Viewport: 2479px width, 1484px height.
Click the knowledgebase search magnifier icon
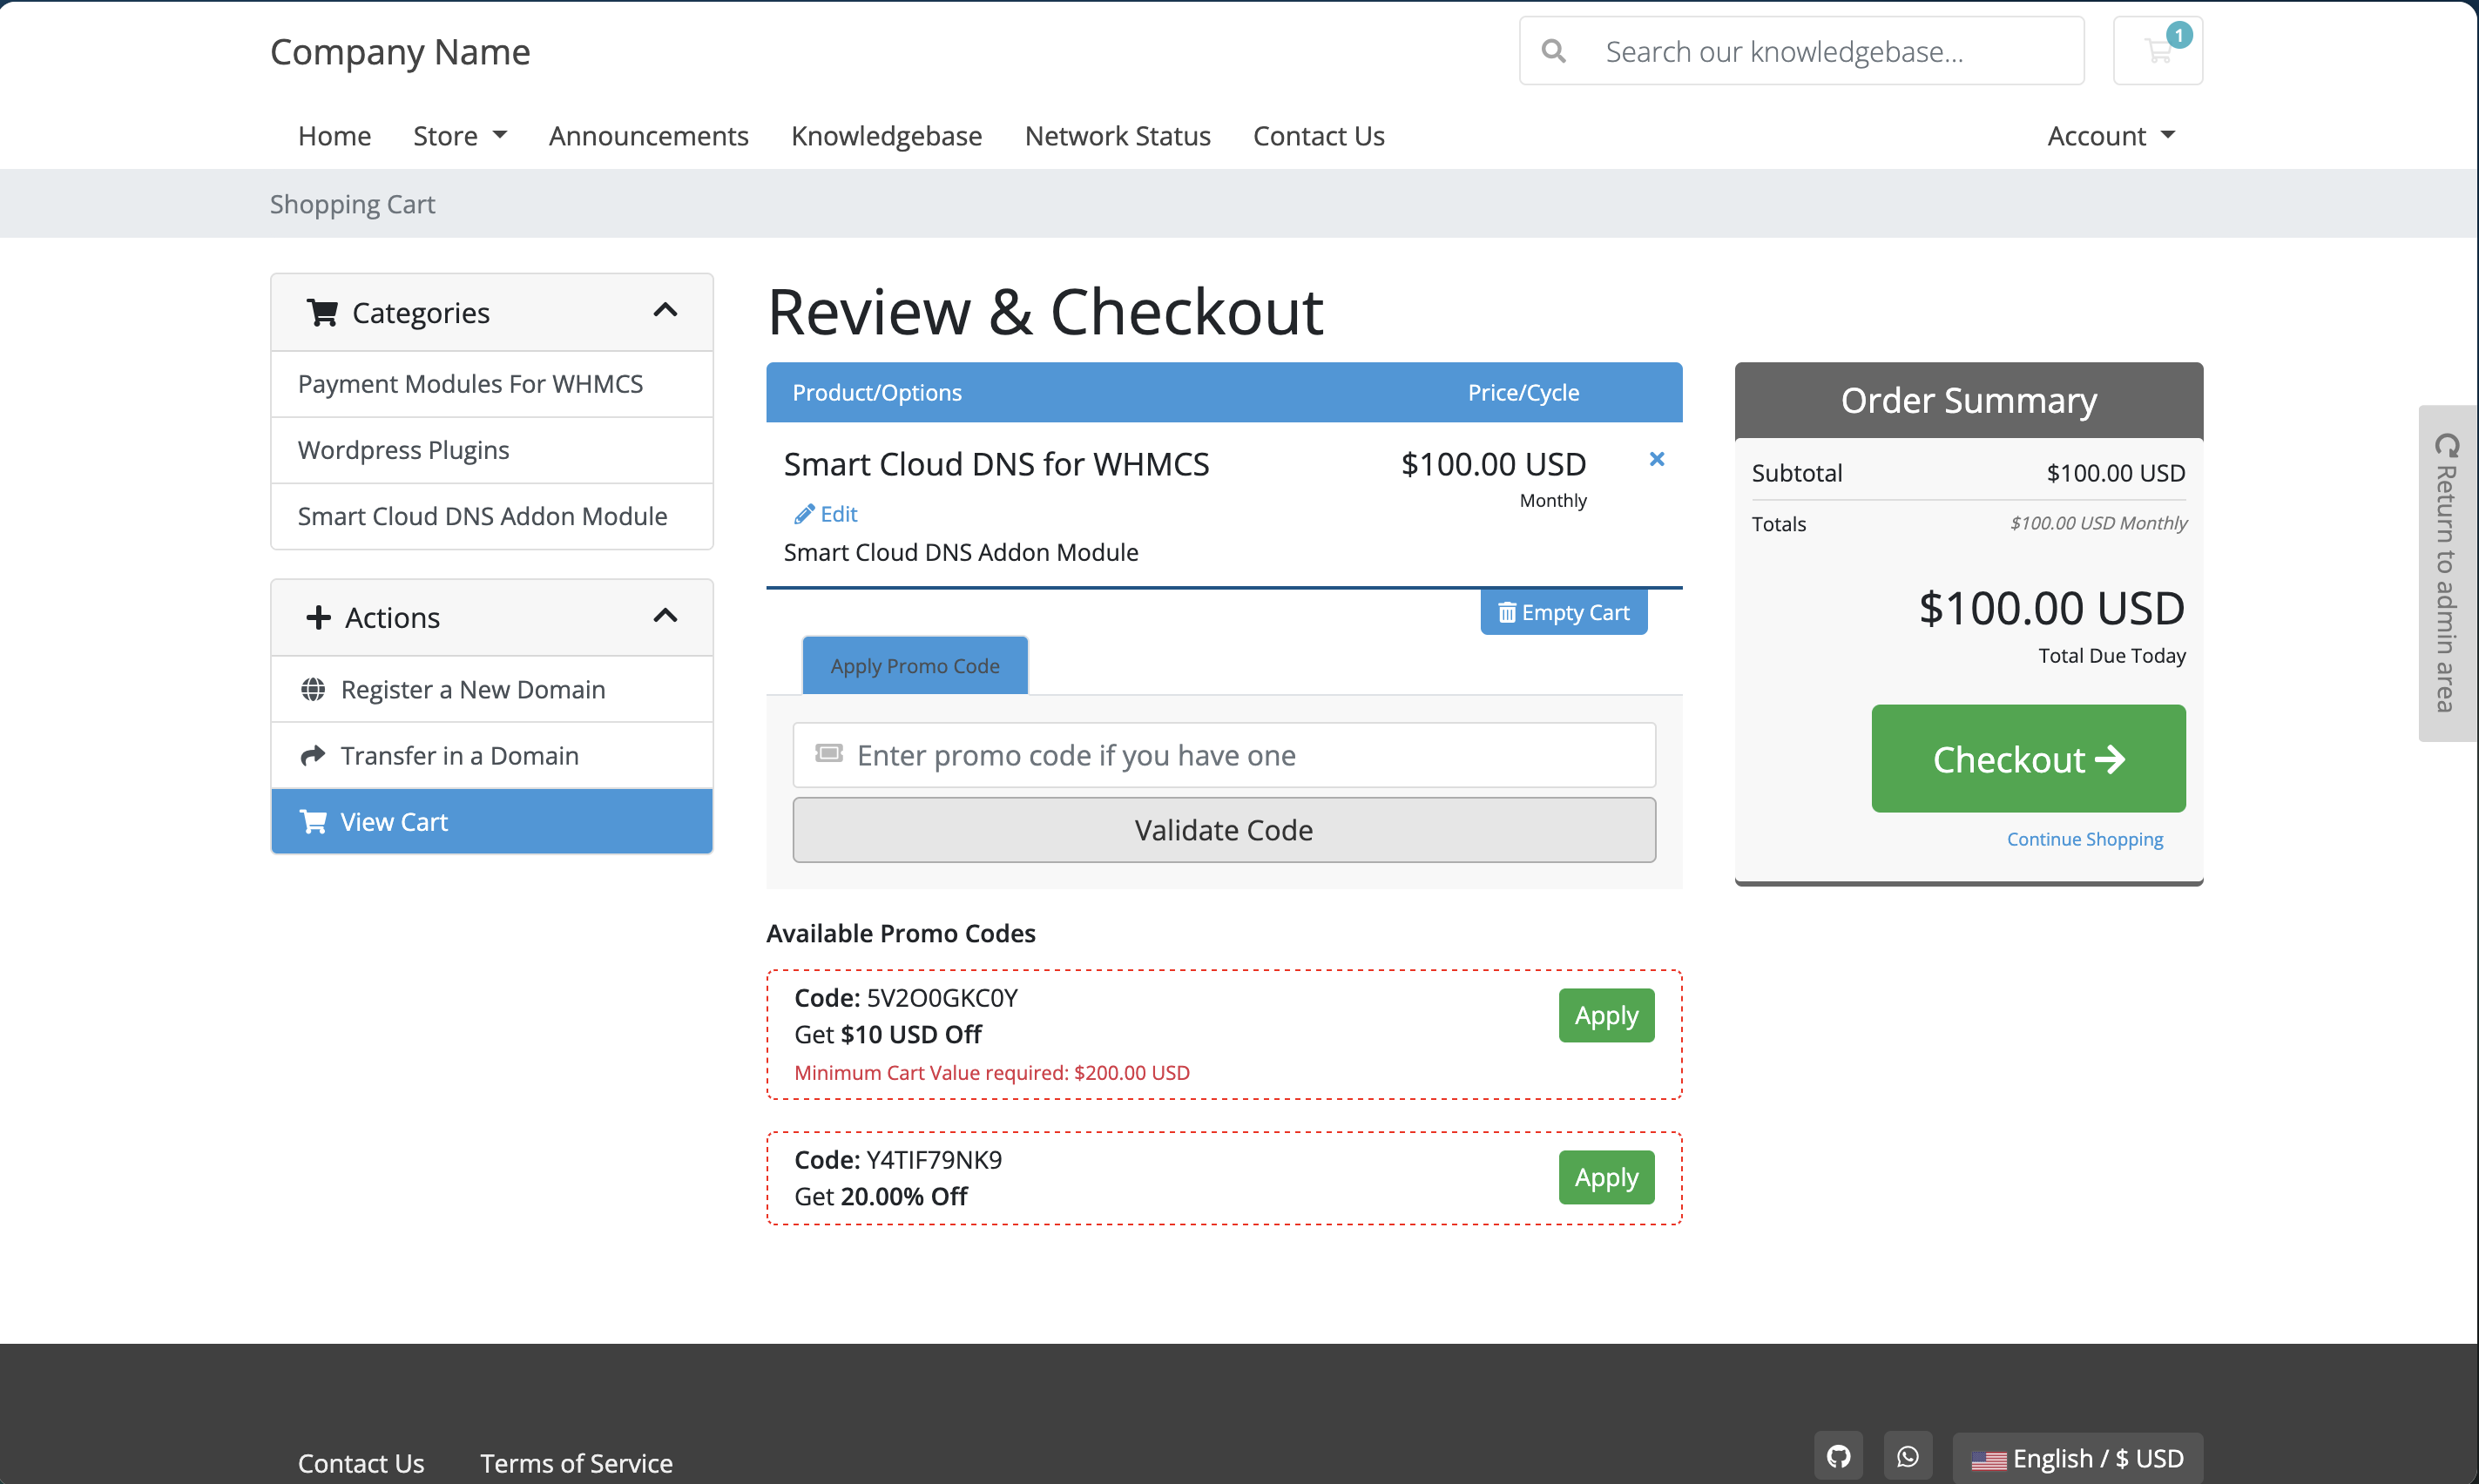click(x=1553, y=51)
